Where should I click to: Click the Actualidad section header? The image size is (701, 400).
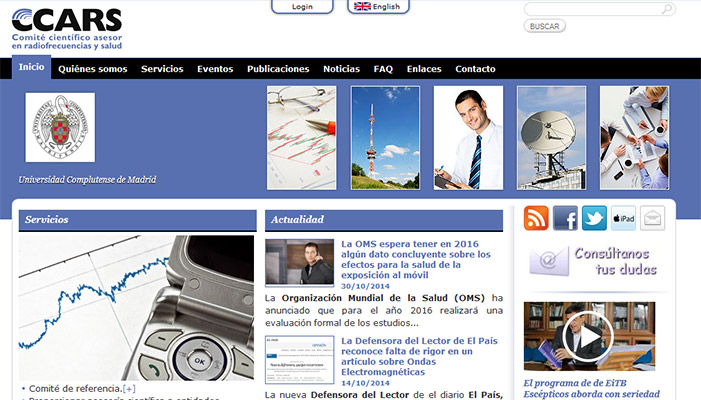384,220
